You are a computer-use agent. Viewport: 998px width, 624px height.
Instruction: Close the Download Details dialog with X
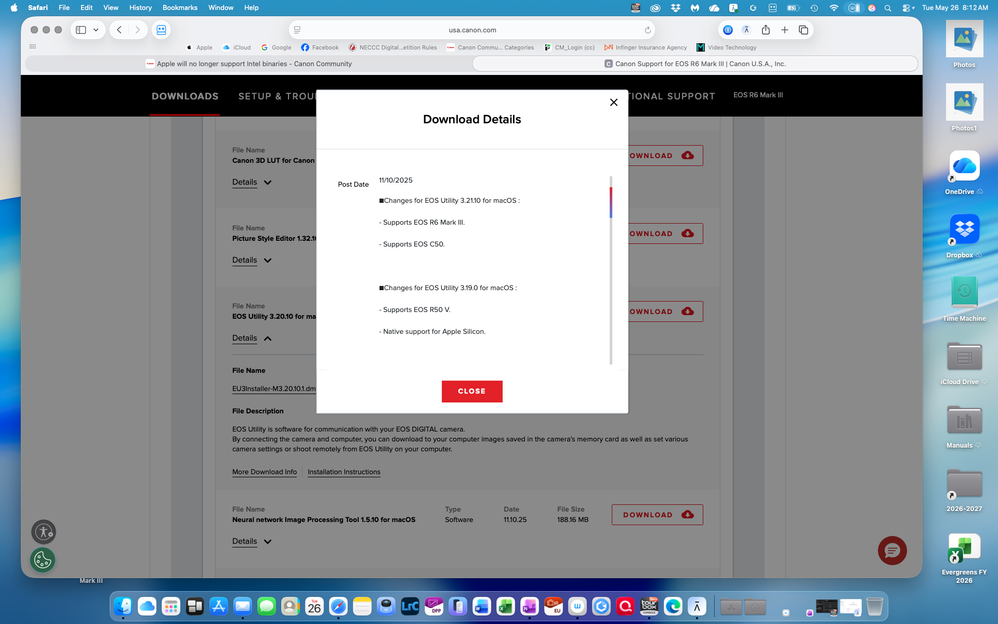[x=614, y=102]
